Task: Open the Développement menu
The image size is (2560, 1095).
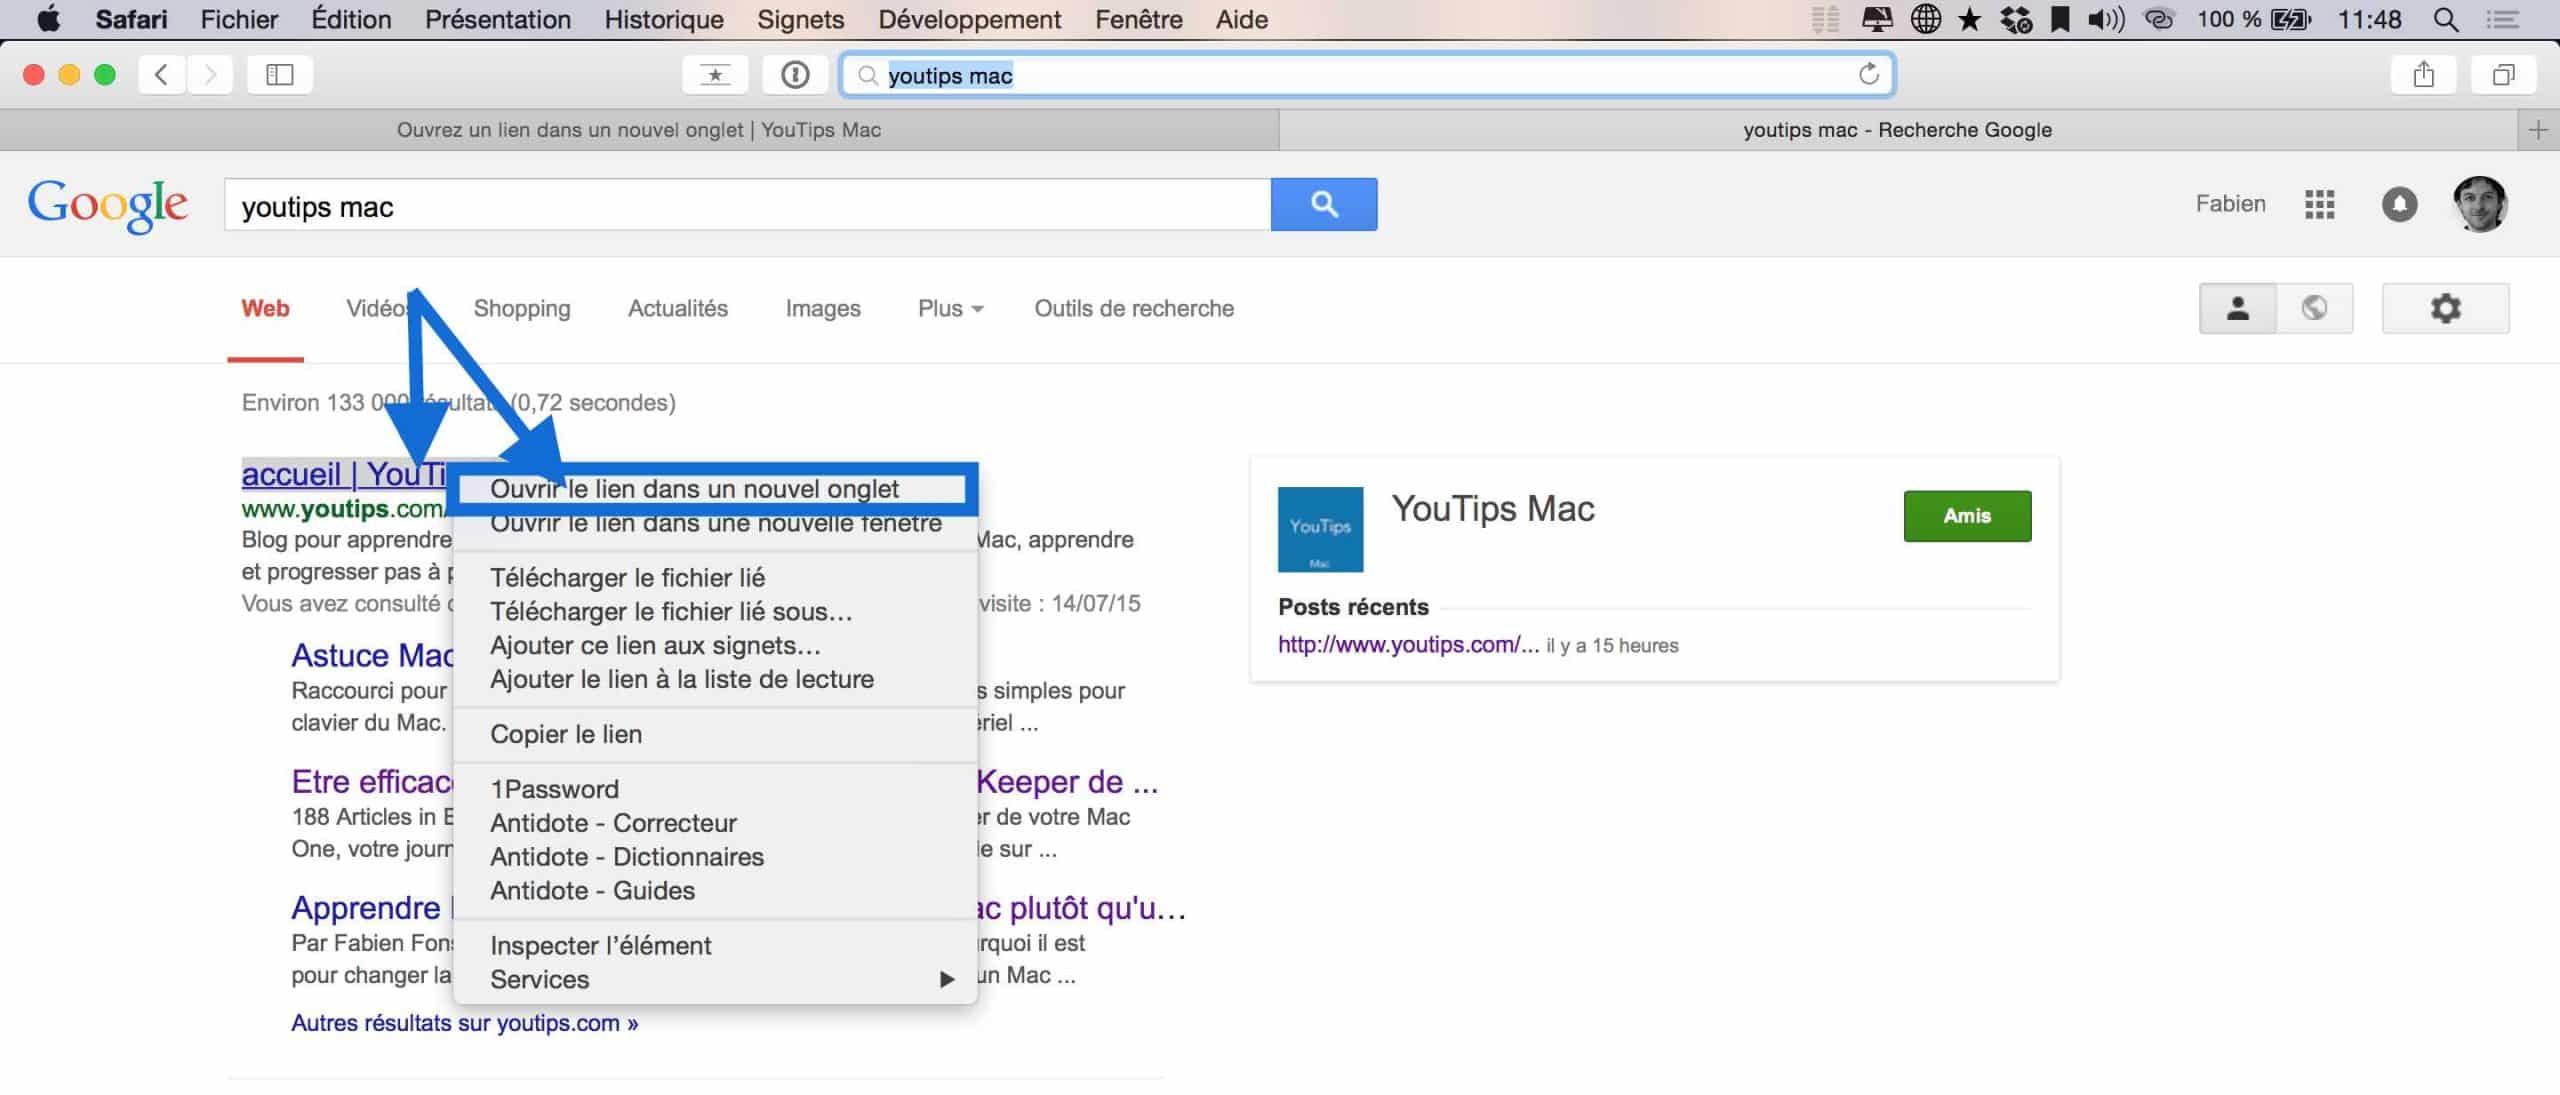Action: pos(970,19)
